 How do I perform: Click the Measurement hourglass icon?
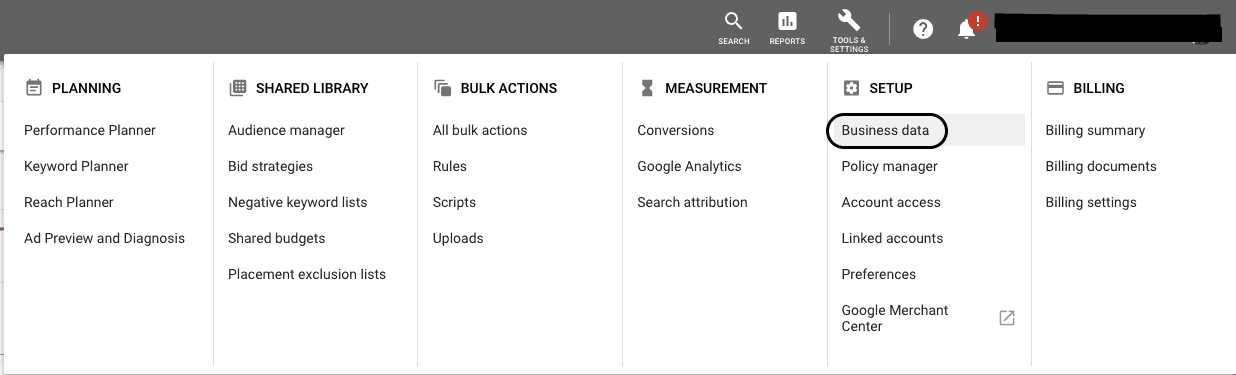click(646, 88)
